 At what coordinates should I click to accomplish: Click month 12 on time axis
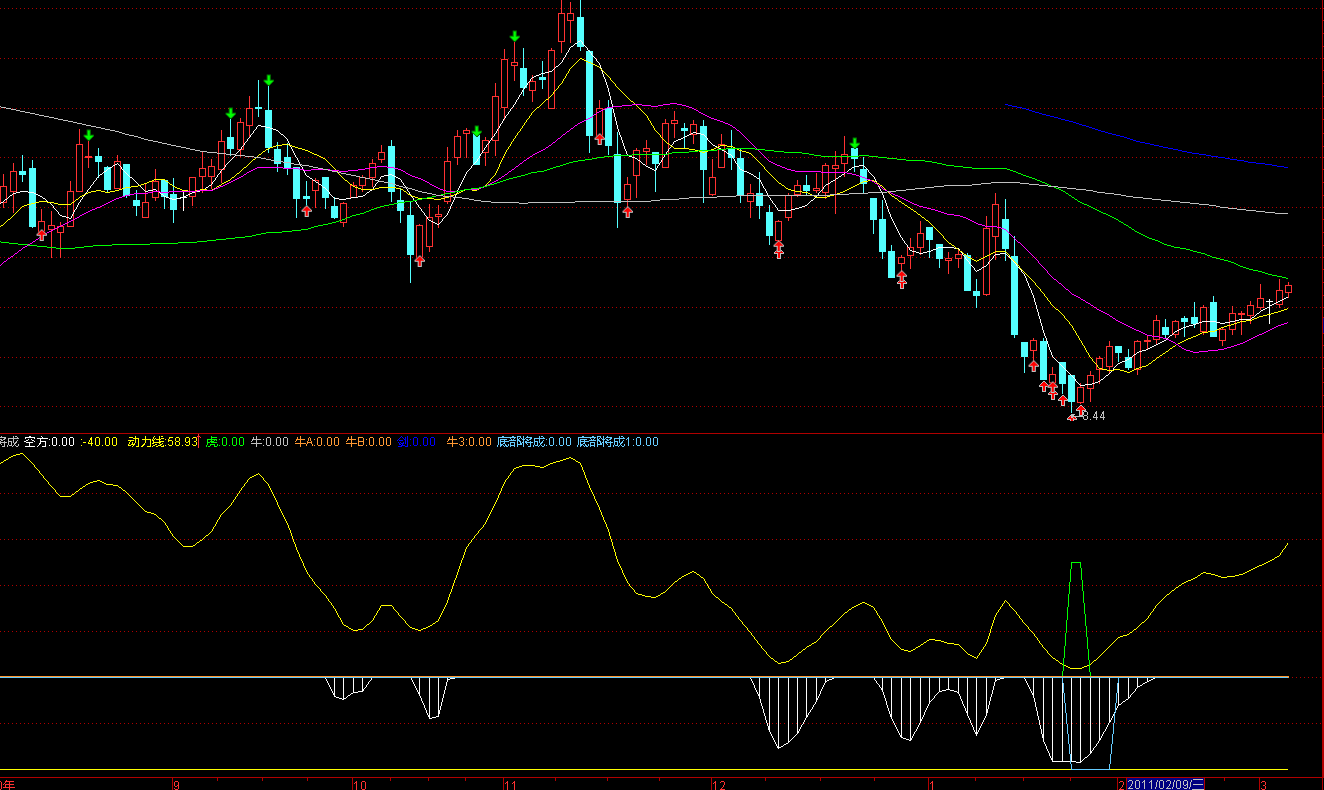pos(719,783)
